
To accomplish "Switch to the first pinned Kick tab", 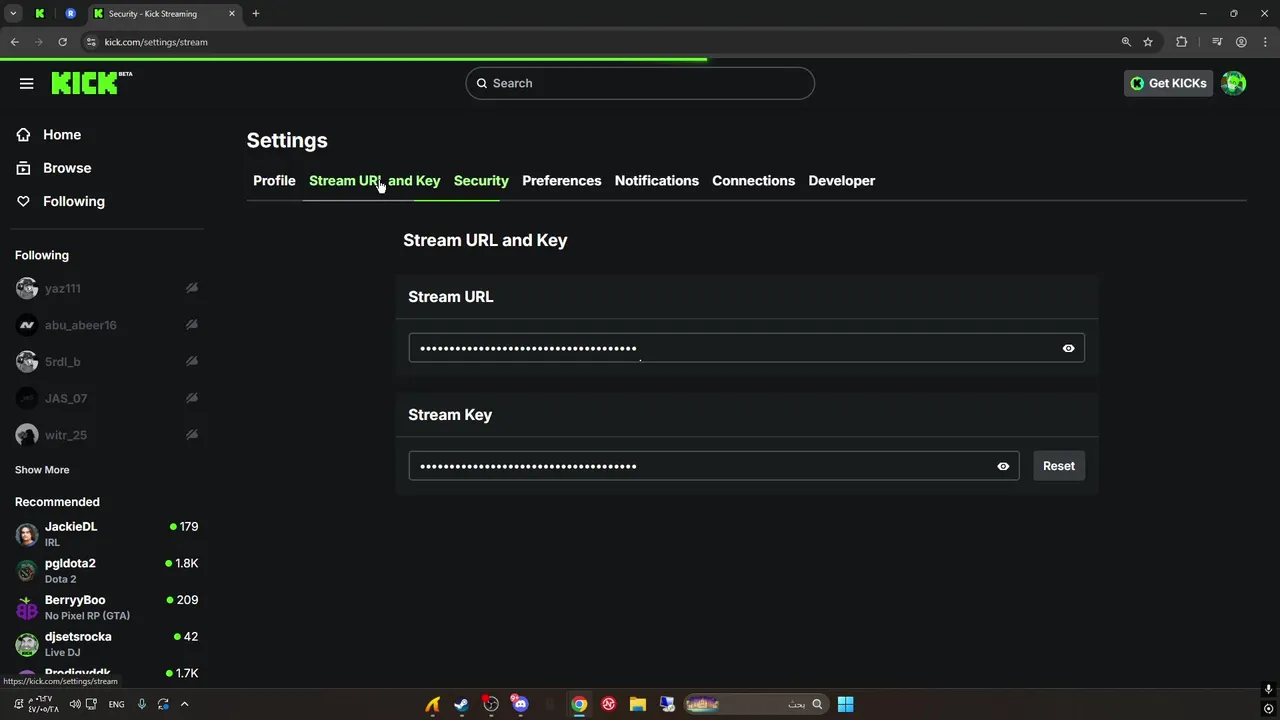I will [x=40, y=14].
